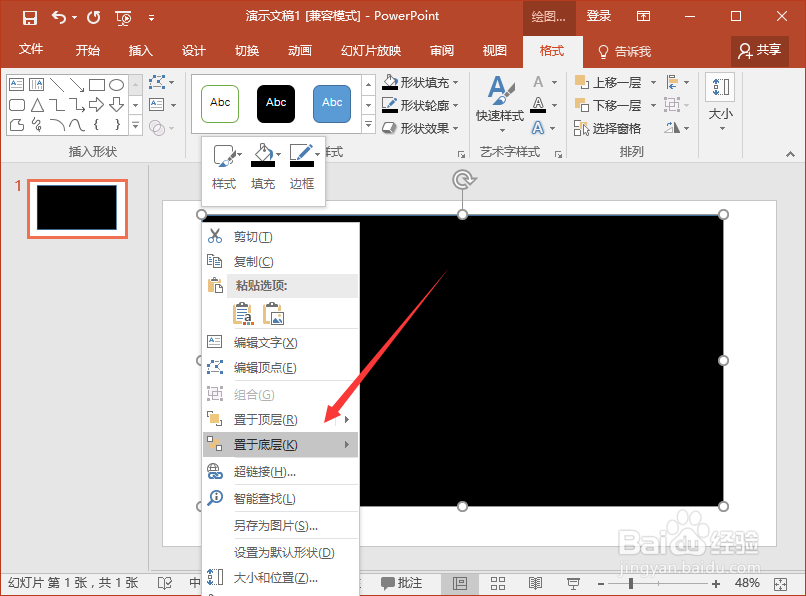This screenshot has width=806, height=596.
Task: Expand 置于顶层(R) submenu
Action: (x=281, y=420)
